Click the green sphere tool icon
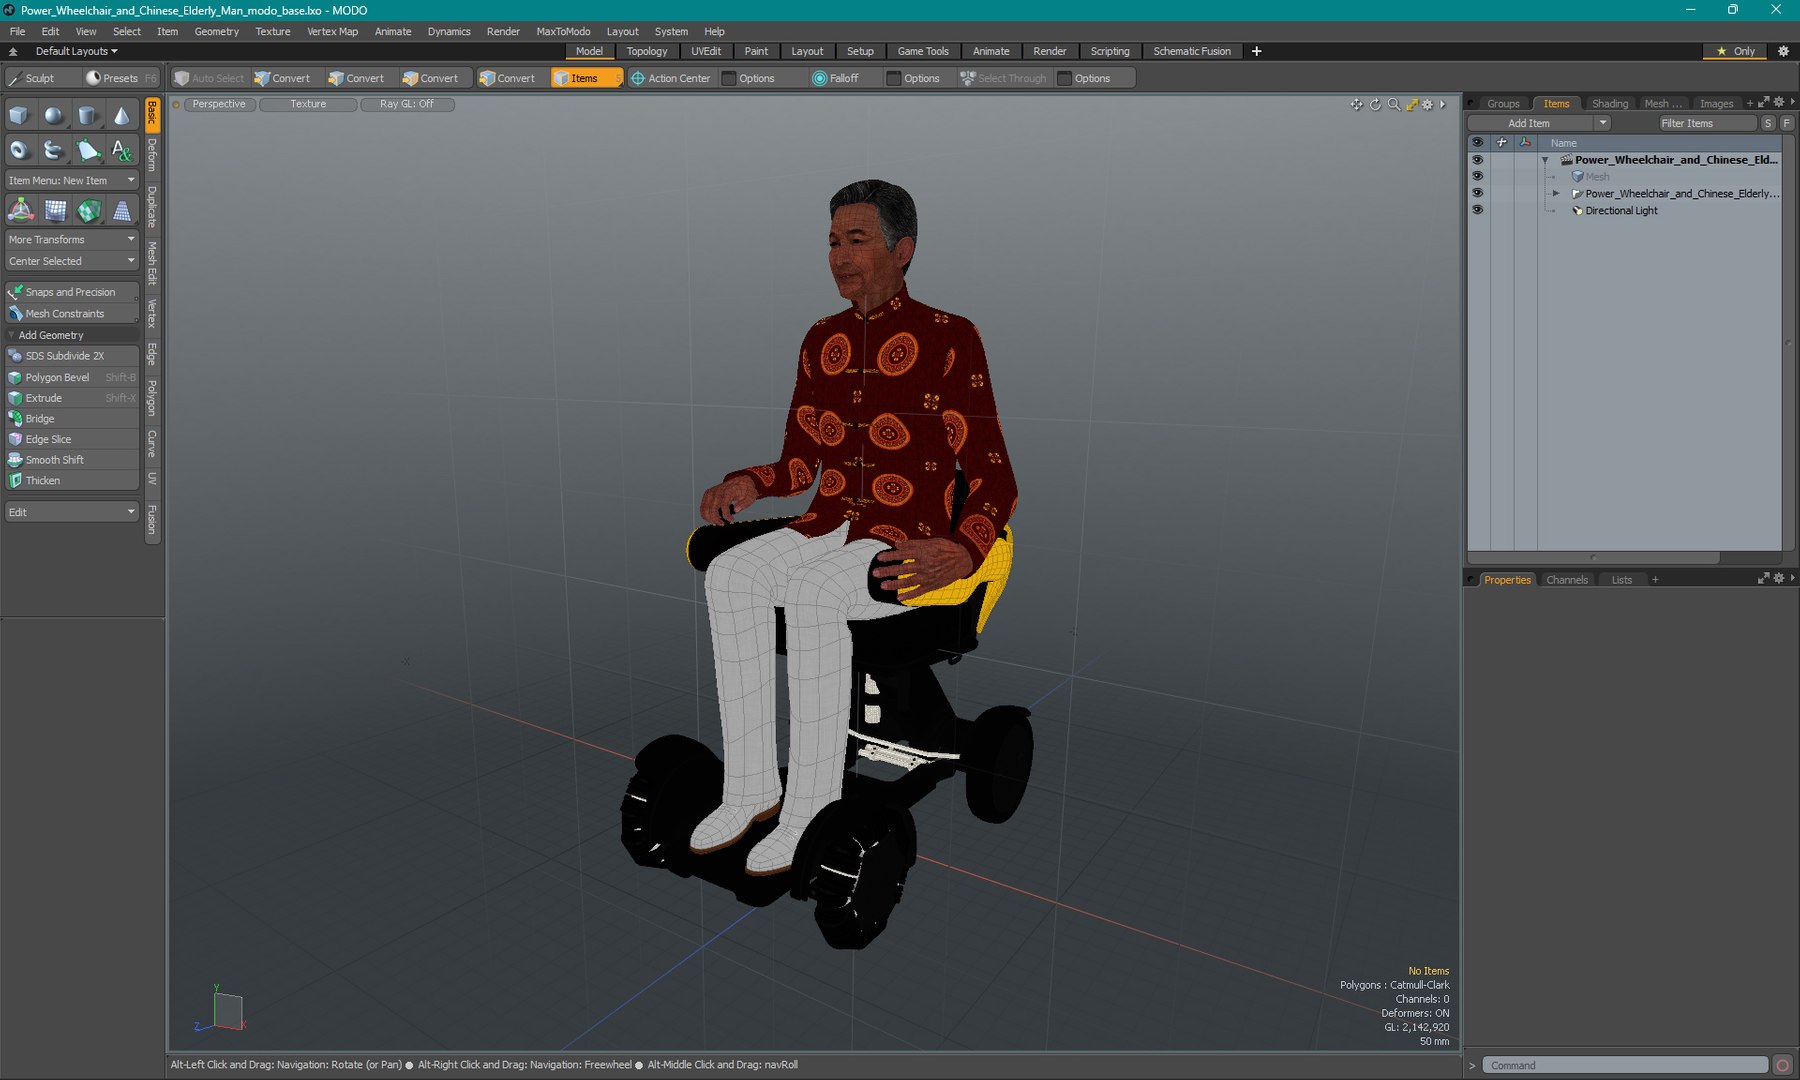Viewport: 1800px width, 1080px height. (x=89, y=210)
